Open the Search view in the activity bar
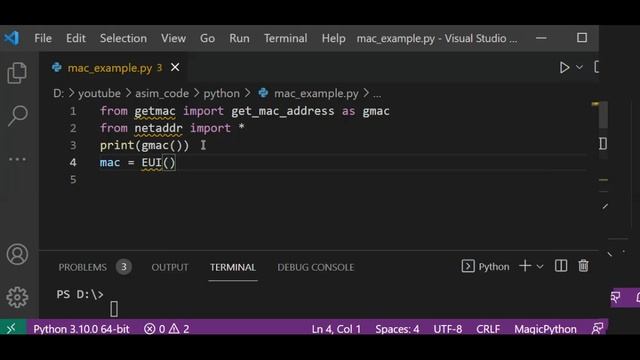Viewport: 640px width, 360px height. pyautogui.click(x=18, y=116)
